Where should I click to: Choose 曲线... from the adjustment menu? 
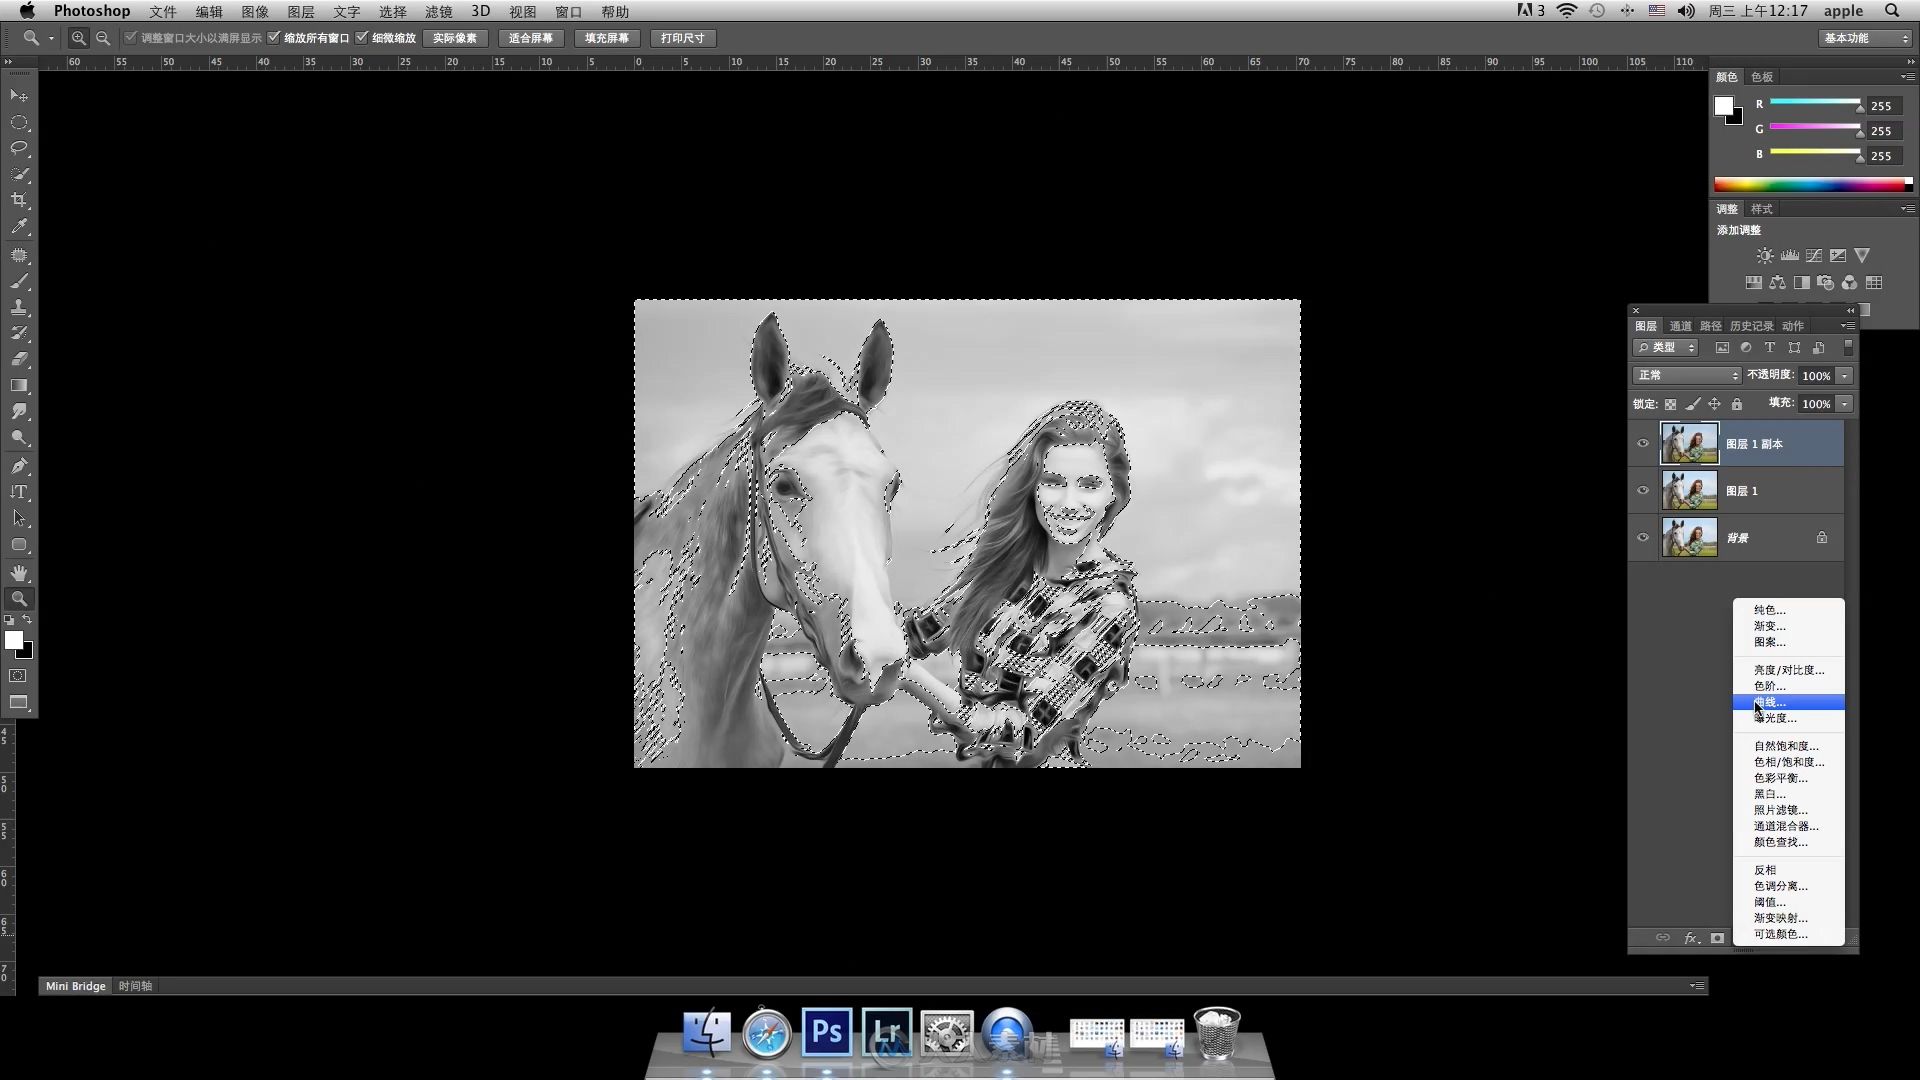pyautogui.click(x=1788, y=702)
